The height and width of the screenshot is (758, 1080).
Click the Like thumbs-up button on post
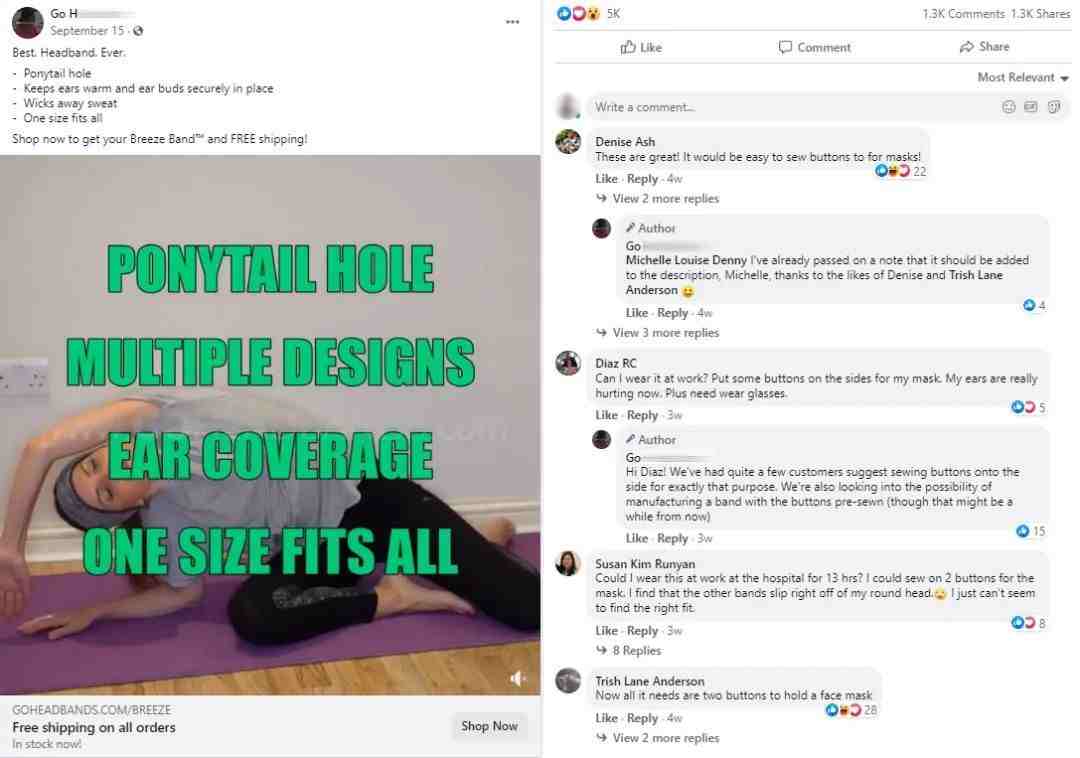(641, 48)
